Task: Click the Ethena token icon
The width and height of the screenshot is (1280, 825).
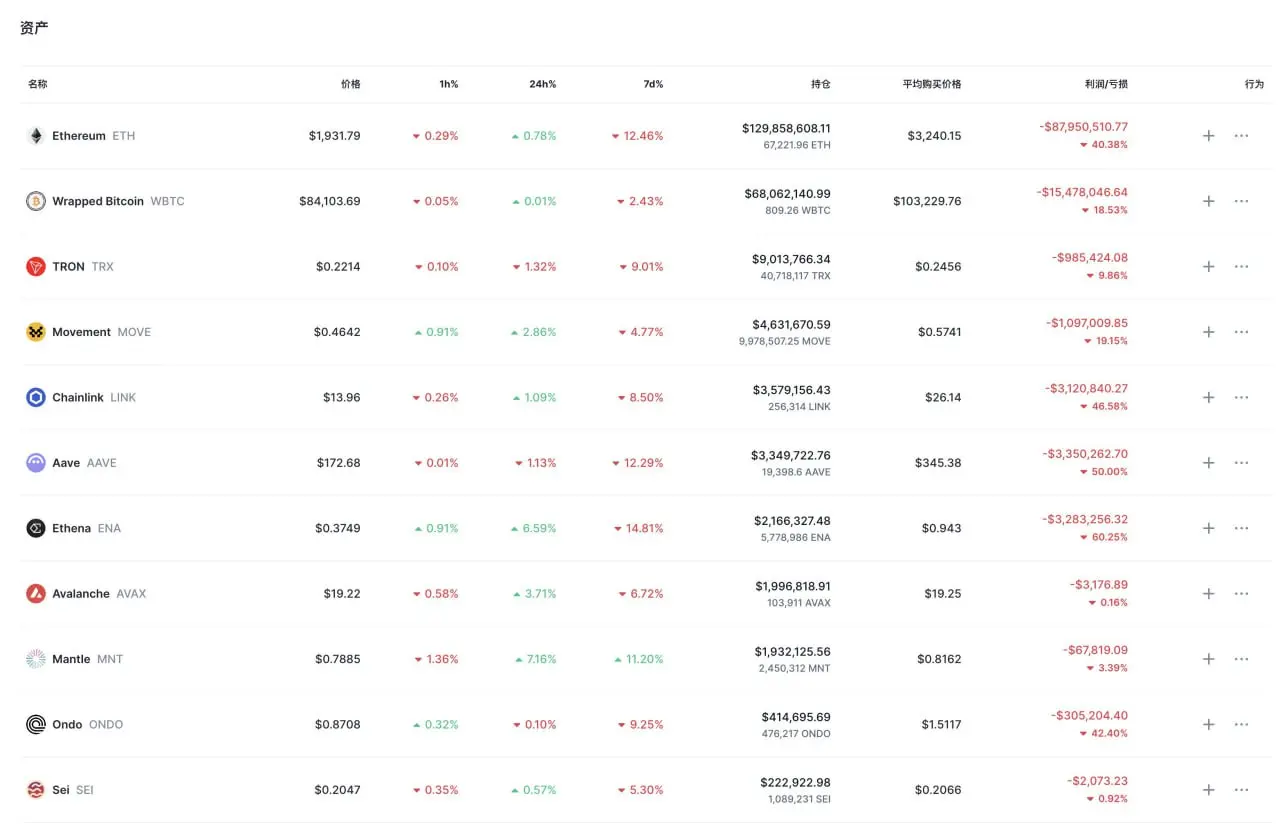Action: pyautogui.click(x=36, y=528)
